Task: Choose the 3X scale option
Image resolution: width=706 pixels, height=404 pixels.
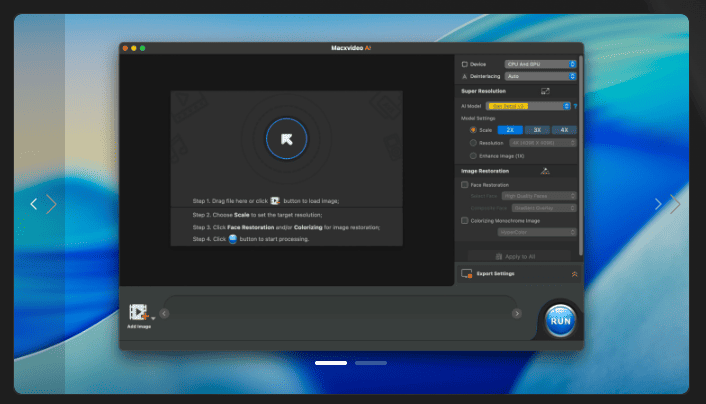Action: [x=537, y=130]
